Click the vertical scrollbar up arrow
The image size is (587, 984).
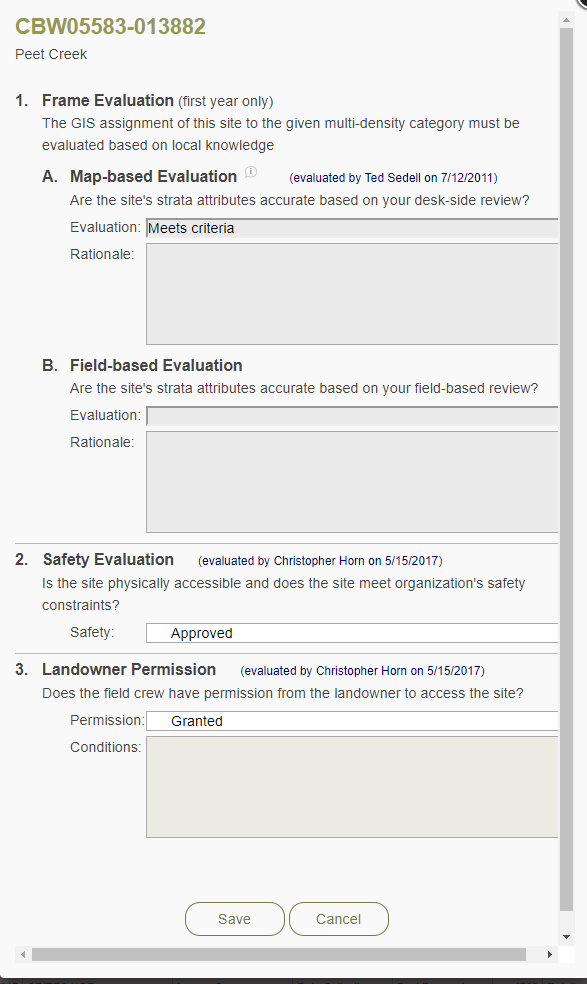pos(566,21)
